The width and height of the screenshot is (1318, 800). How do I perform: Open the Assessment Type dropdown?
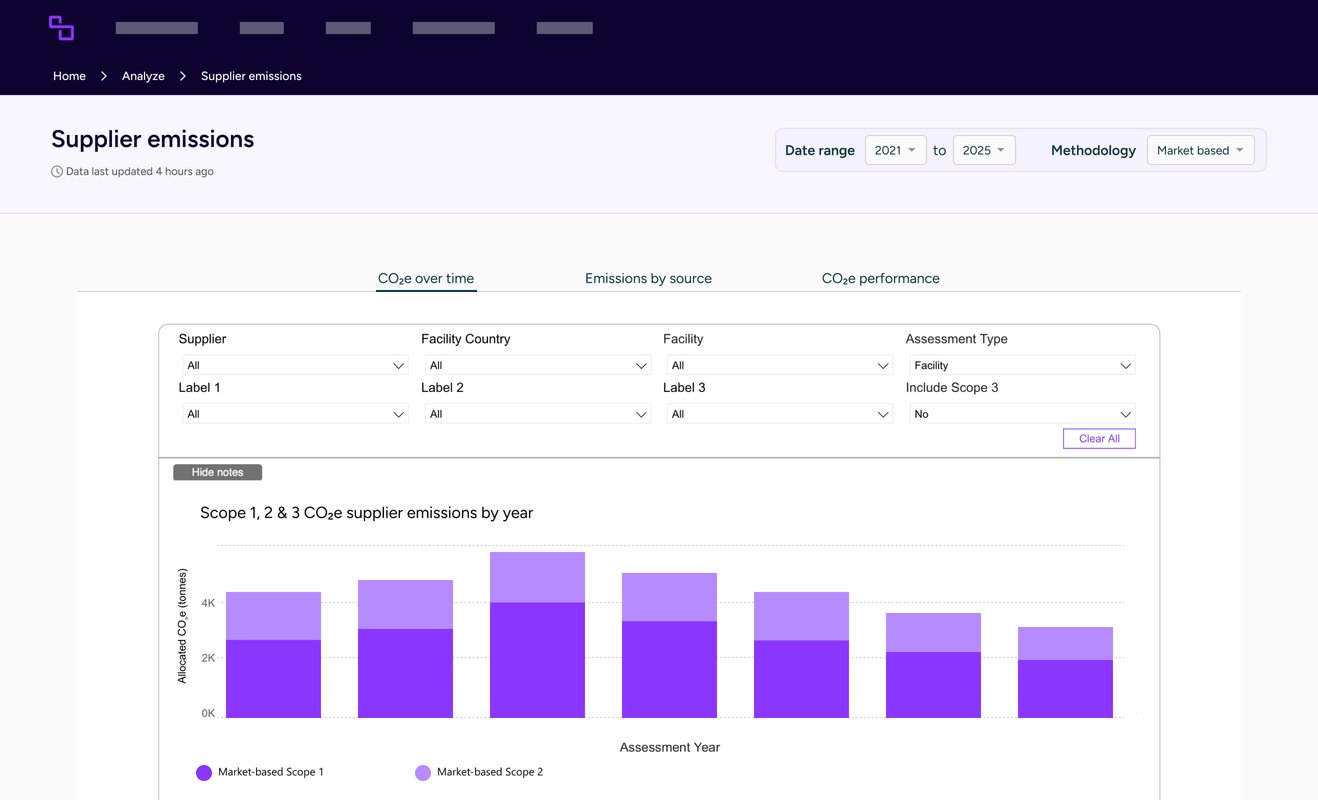(x=1022, y=366)
